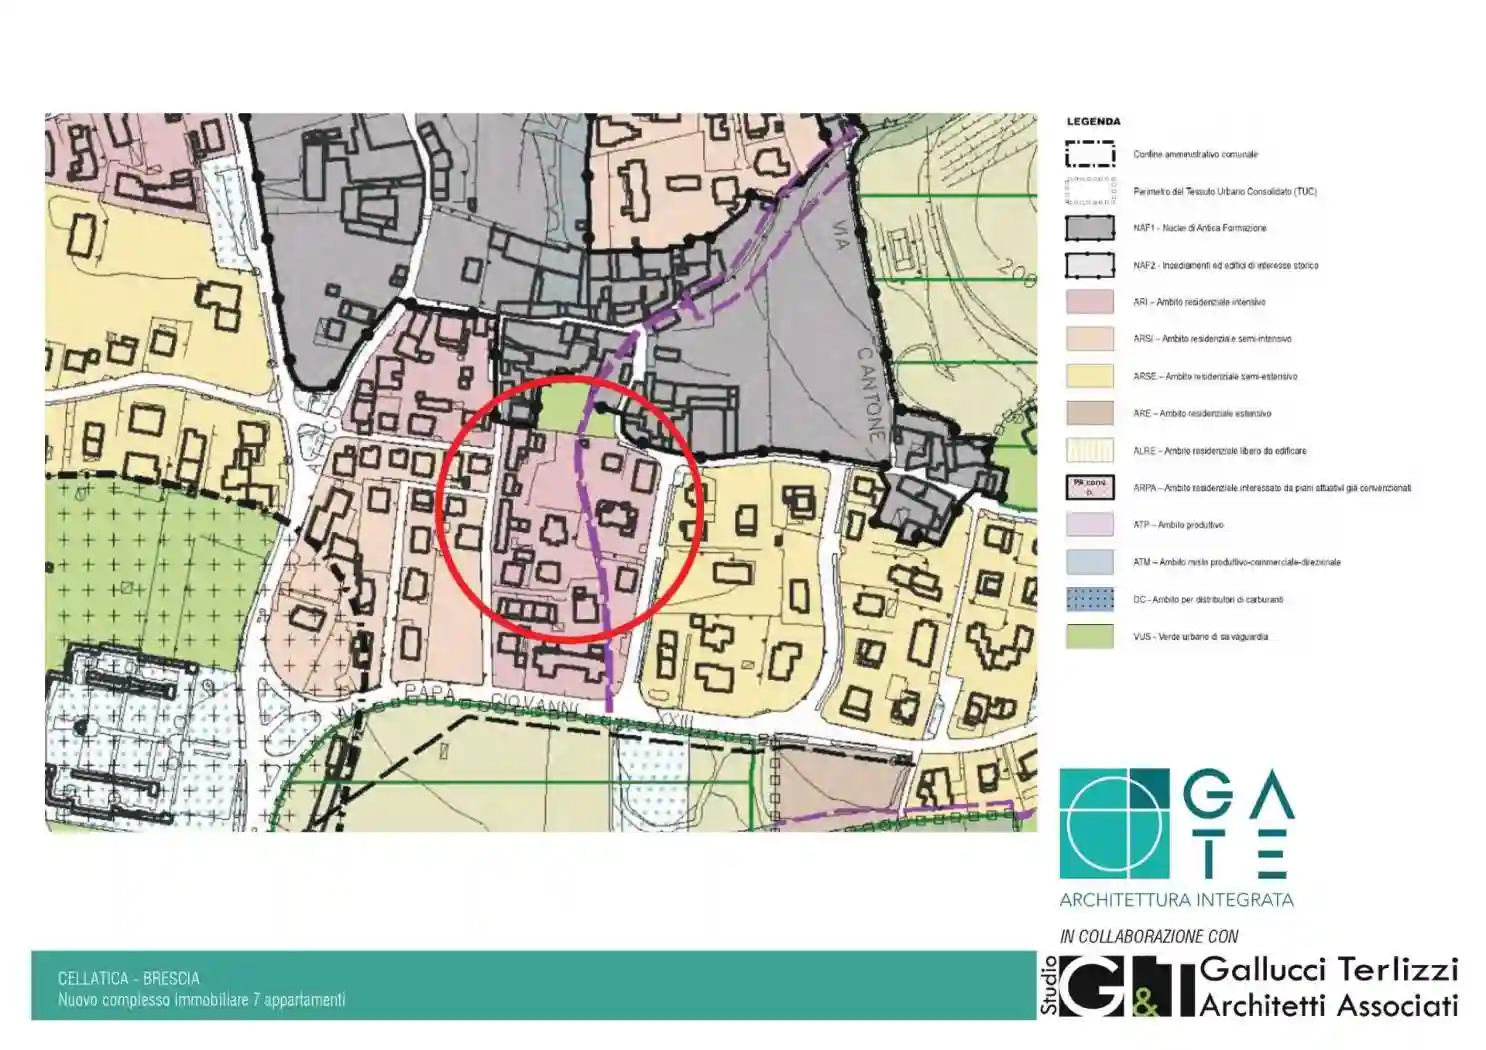The width and height of the screenshot is (1486, 1050).
Task: Select the ARSE yellow color swatch
Action: point(1089,376)
